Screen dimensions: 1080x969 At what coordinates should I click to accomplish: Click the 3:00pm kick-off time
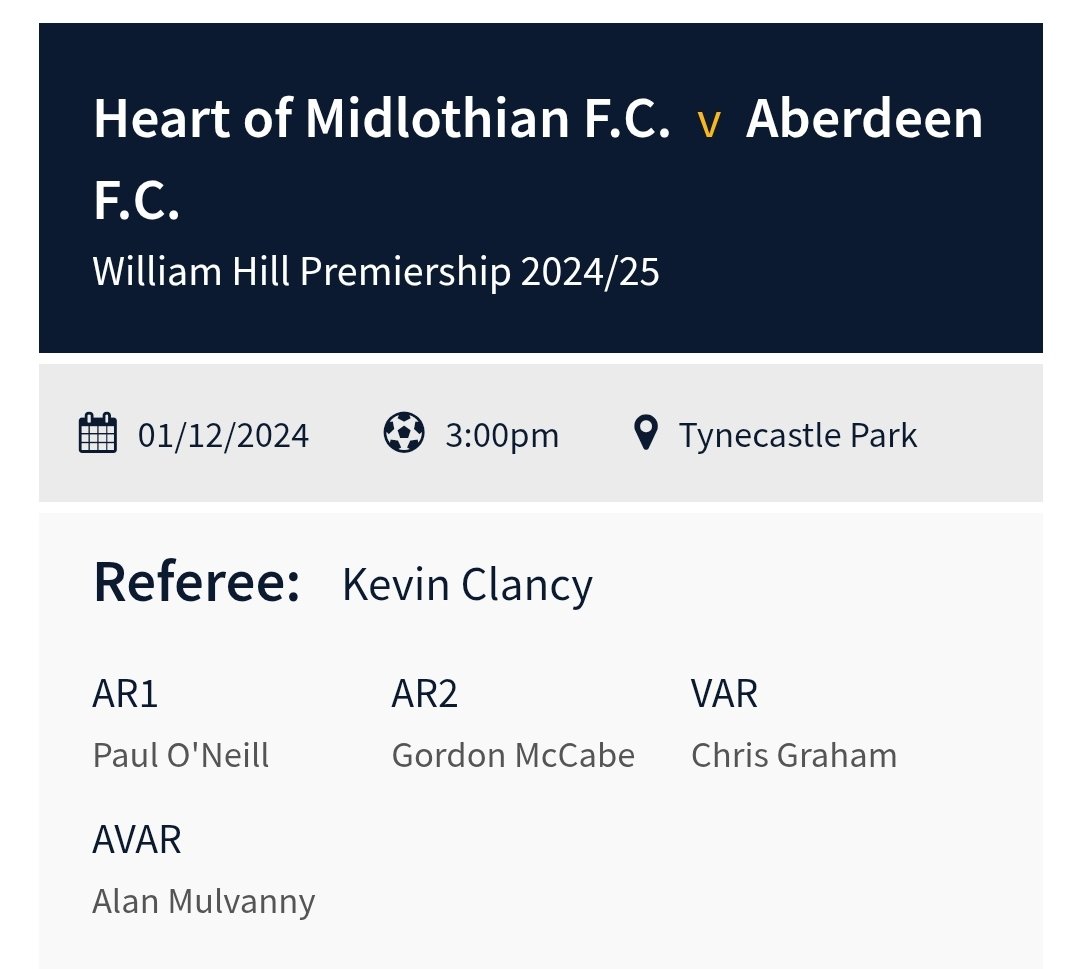click(501, 436)
